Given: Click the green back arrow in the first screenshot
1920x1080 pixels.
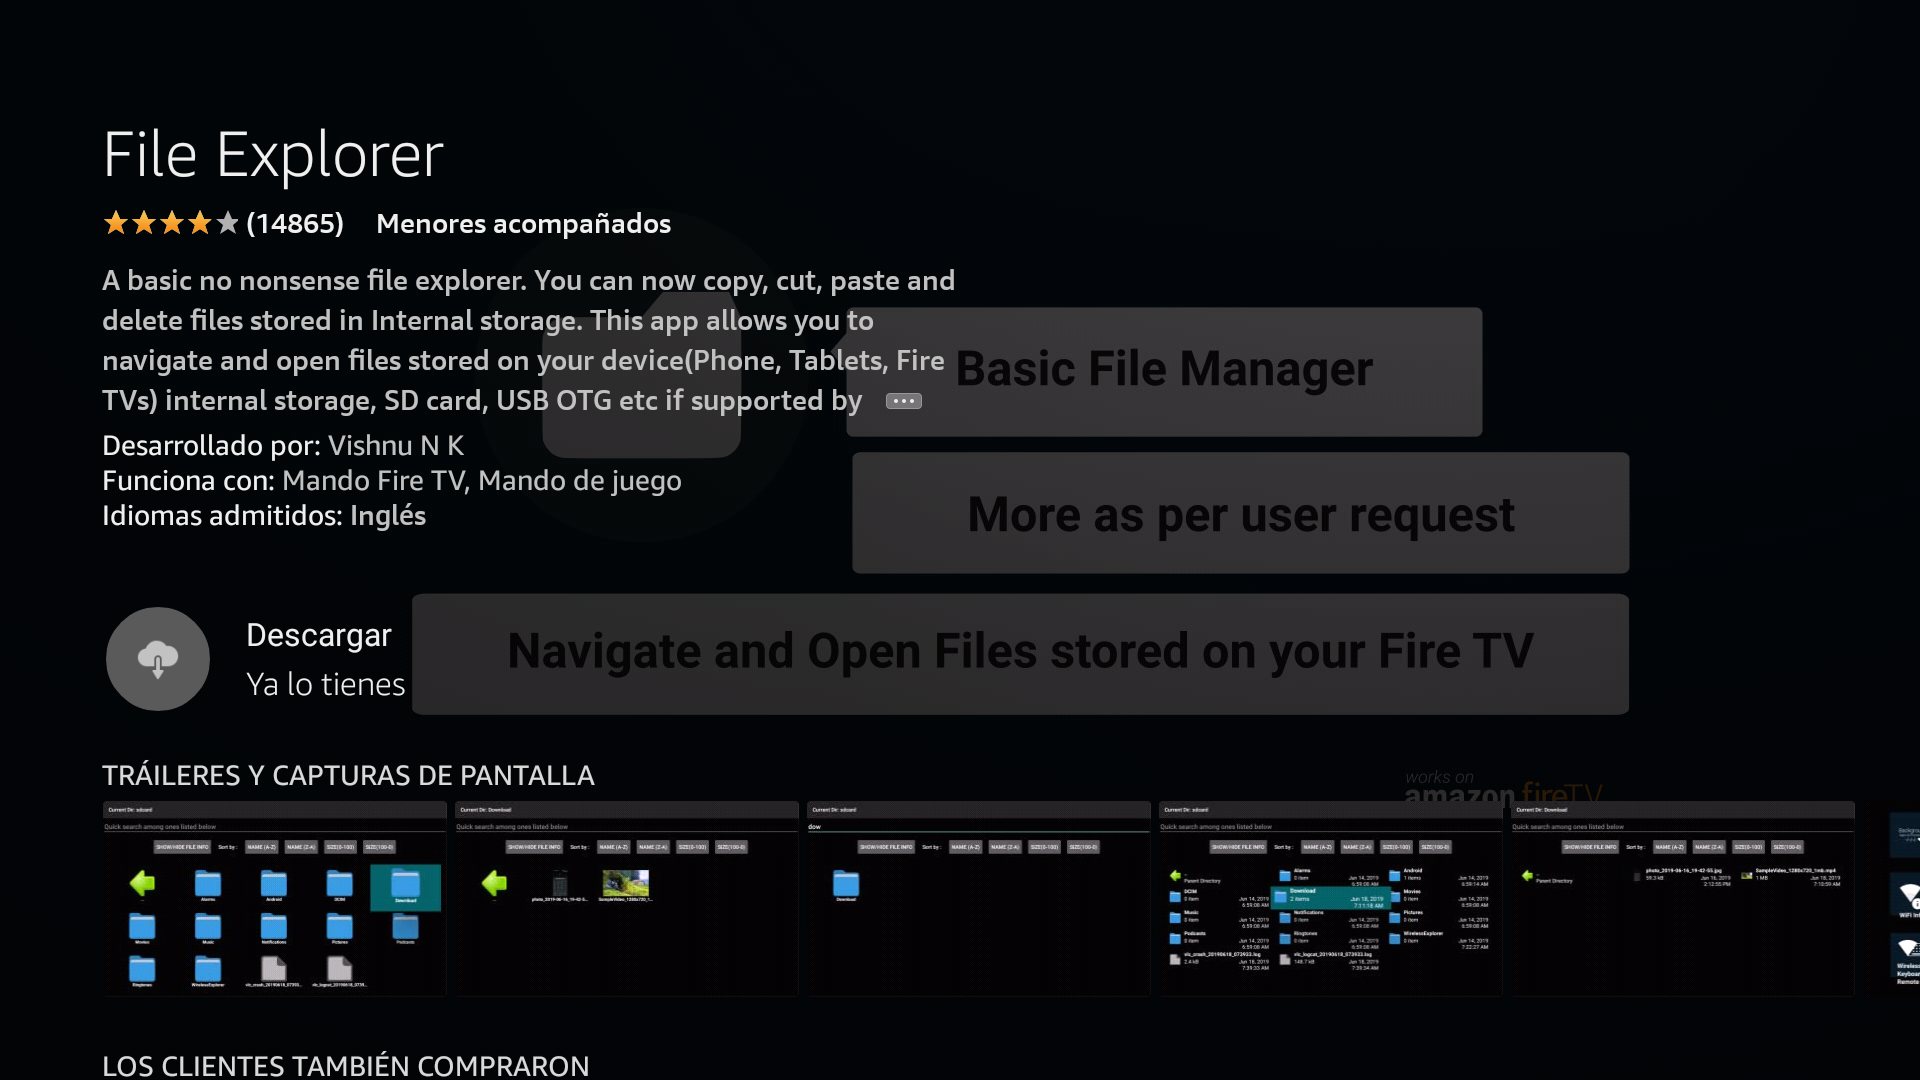Looking at the screenshot, I should 143,883.
